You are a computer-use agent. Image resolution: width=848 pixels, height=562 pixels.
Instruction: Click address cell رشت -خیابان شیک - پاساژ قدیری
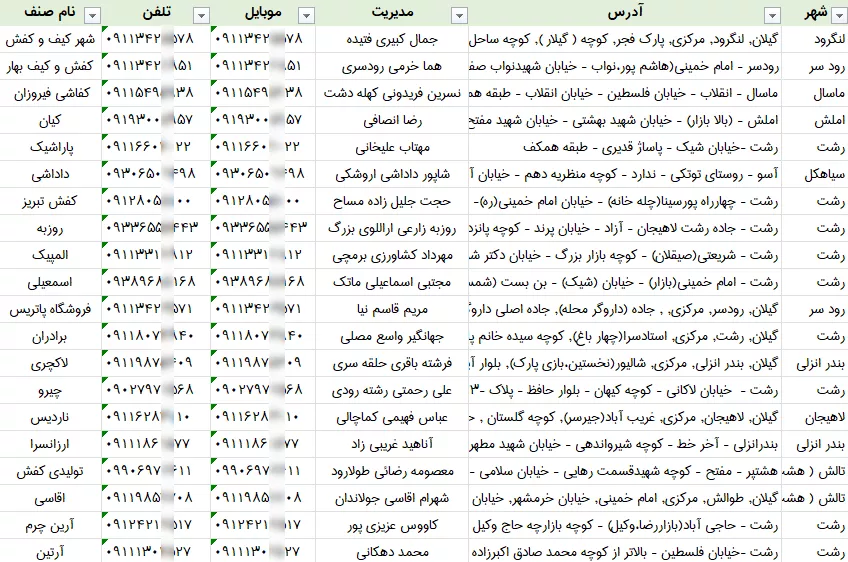625,147
